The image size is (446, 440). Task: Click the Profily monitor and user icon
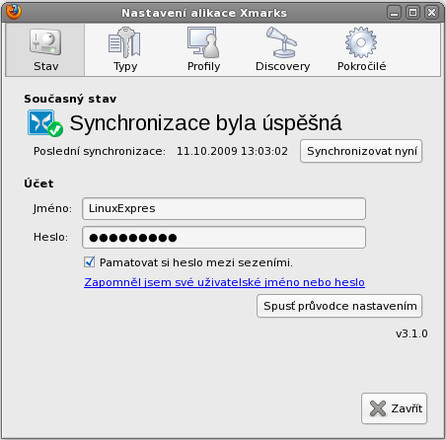203,42
